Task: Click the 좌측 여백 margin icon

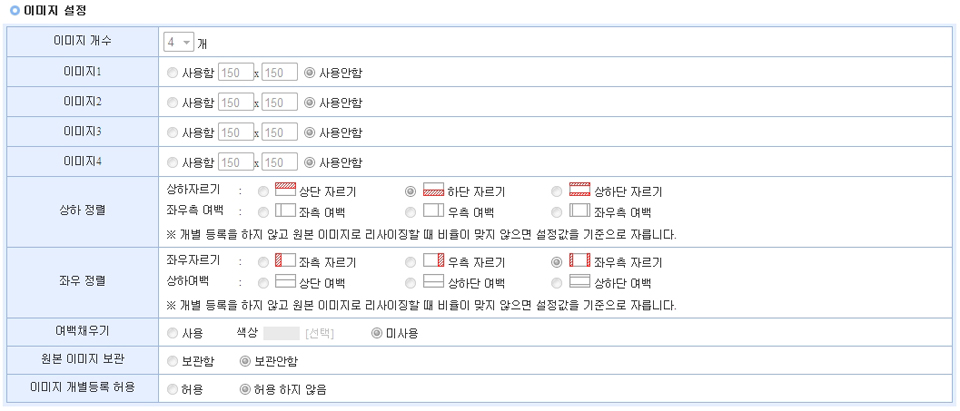Action: [285, 211]
